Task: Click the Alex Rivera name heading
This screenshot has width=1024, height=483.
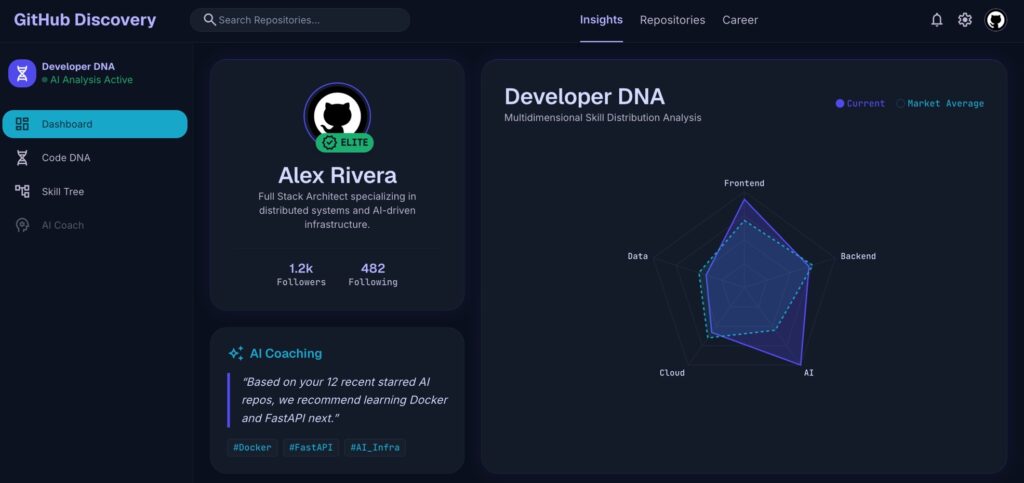Action: tap(337, 175)
